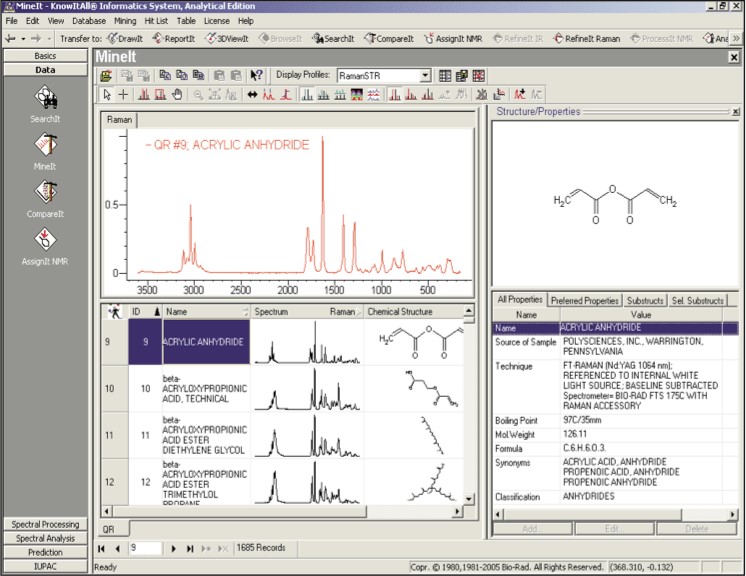Toggle the stacked spectra display mode

[x=340, y=95]
